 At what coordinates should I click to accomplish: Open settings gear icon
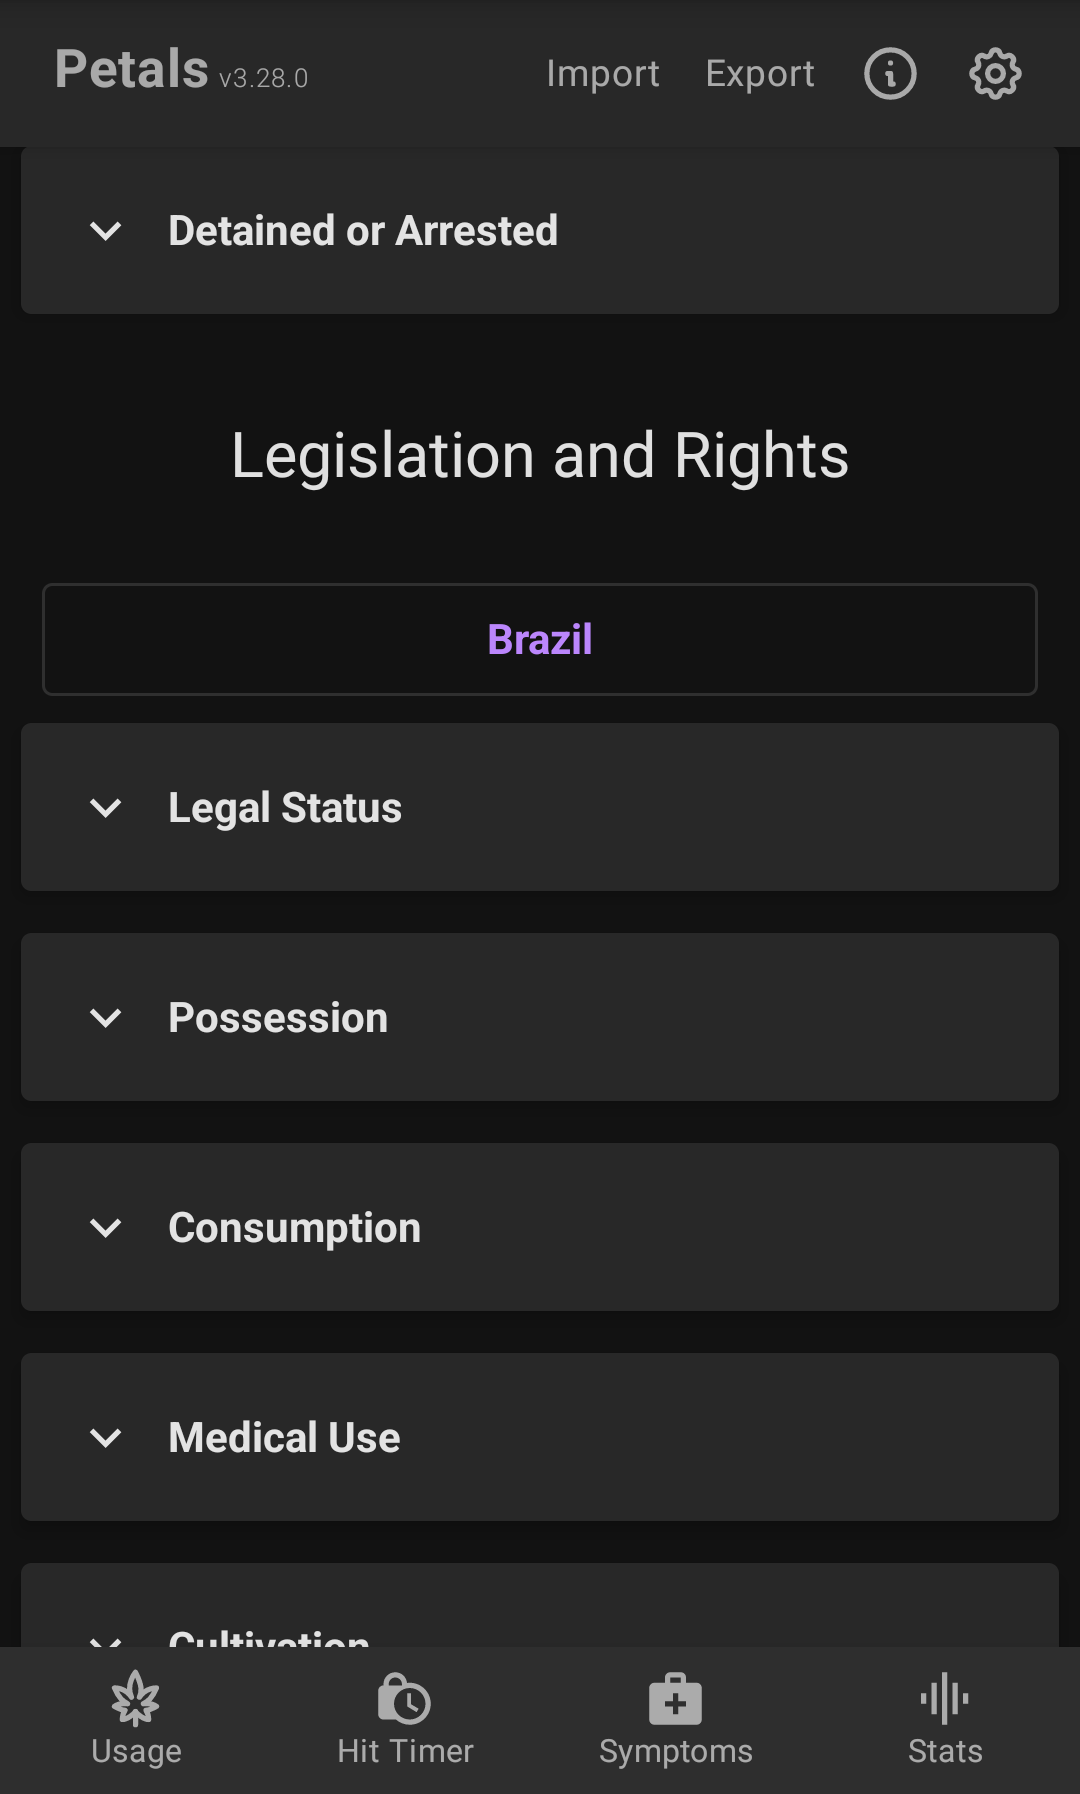995,74
